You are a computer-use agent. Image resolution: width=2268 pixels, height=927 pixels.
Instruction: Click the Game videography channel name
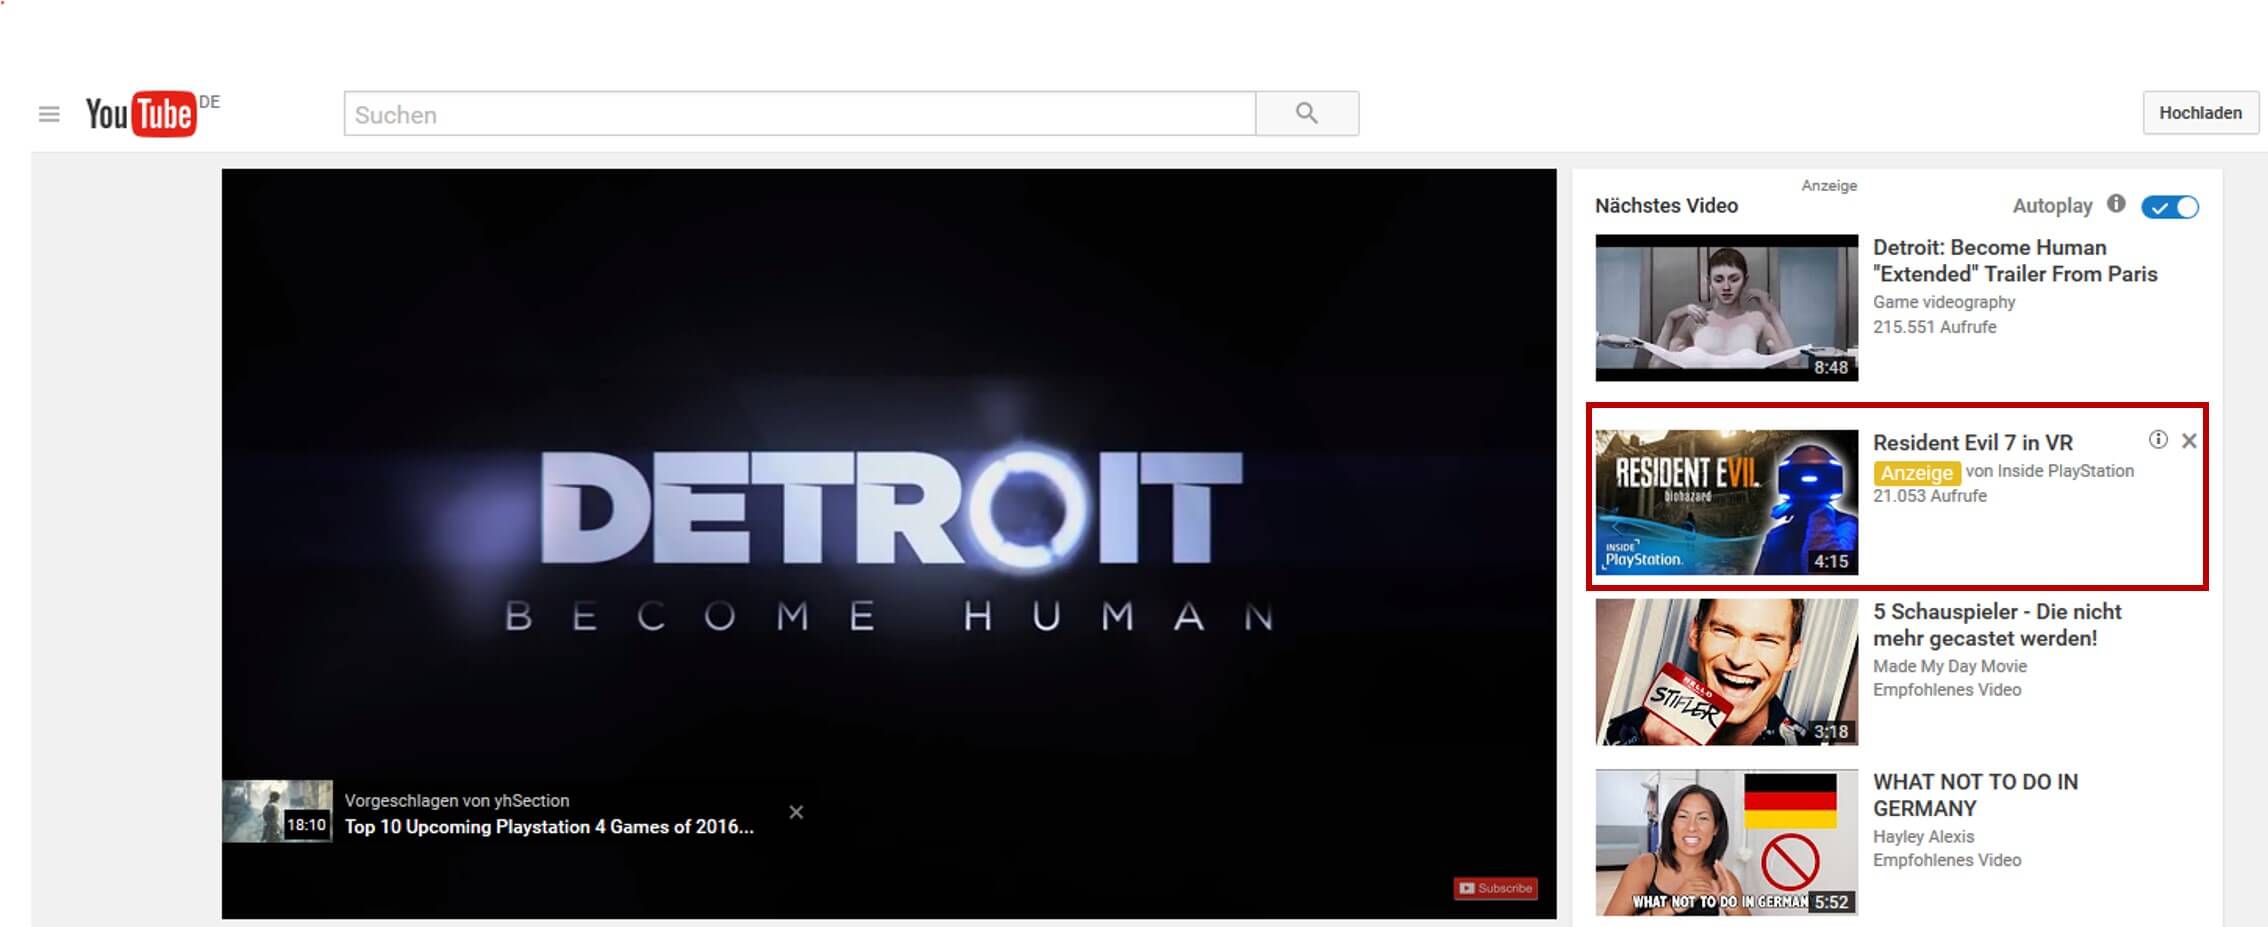[1943, 301]
